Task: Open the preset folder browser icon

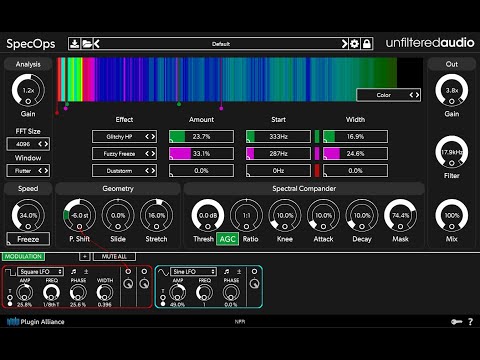Action: pyautogui.click(x=87, y=44)
